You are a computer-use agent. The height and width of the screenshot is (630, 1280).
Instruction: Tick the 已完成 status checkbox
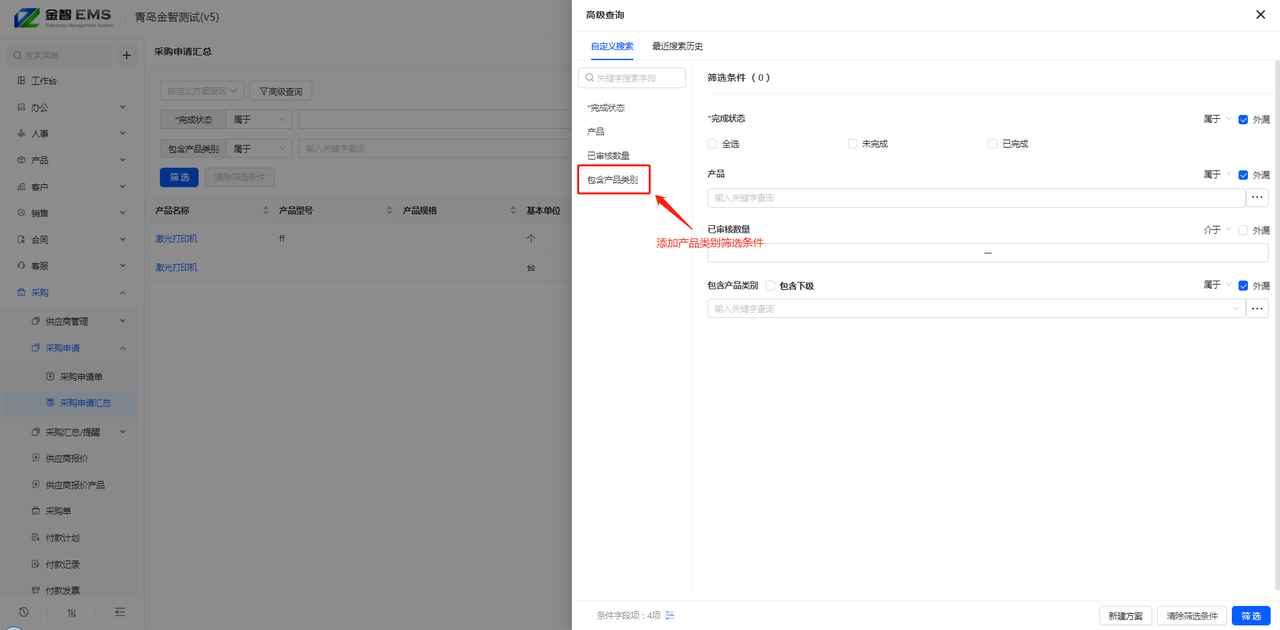point(992,144)
